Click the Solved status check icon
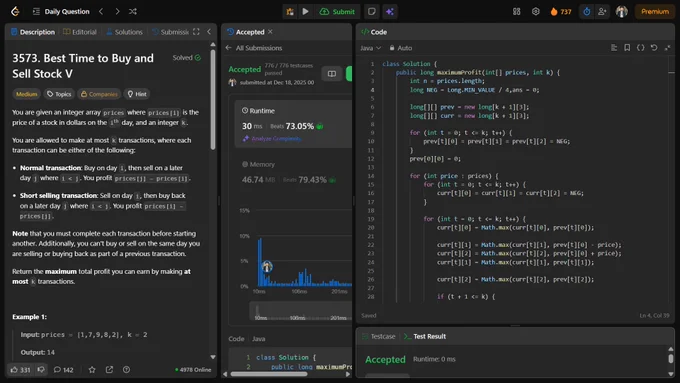680x383 pixels. (198, 58)
